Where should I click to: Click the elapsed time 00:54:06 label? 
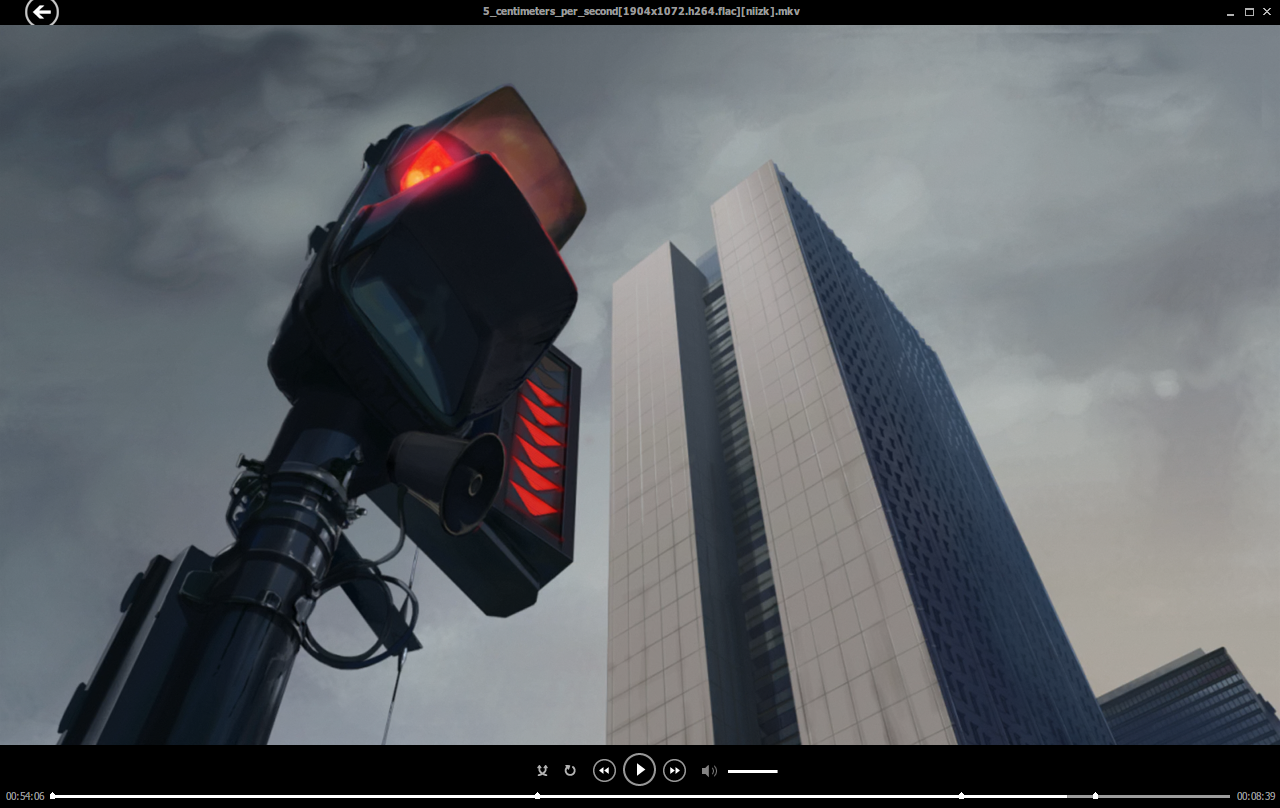pyautogui.click(x=25, y=796)
